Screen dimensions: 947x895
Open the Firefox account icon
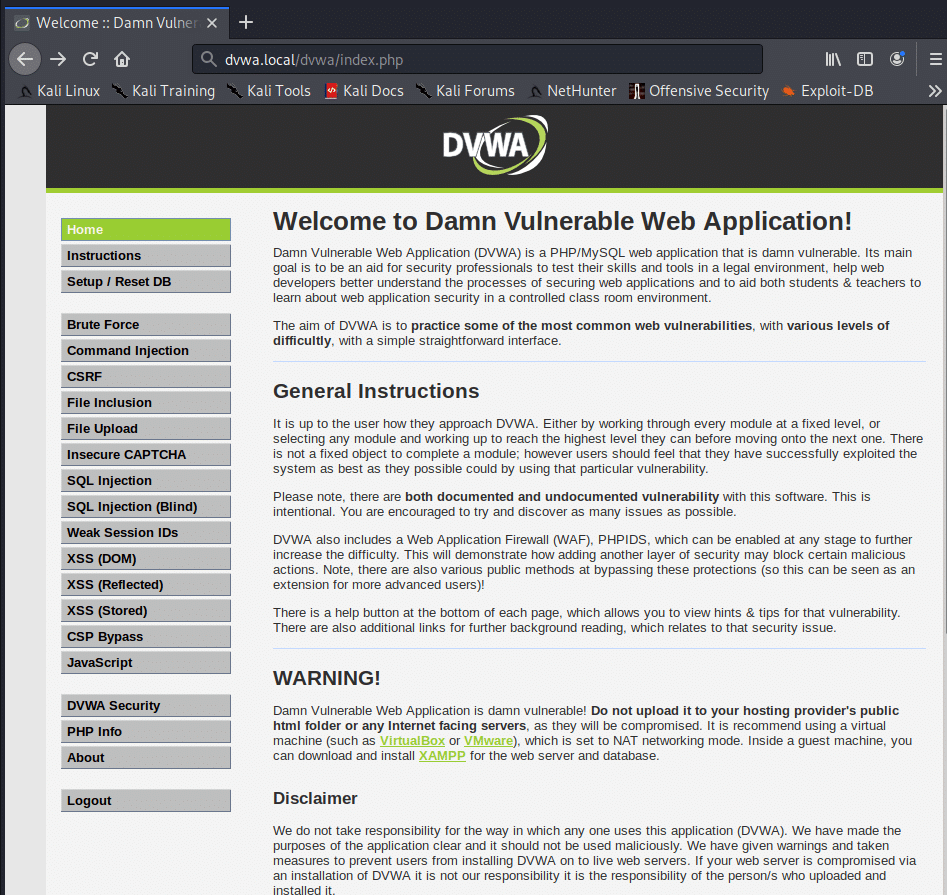[897, 59]
